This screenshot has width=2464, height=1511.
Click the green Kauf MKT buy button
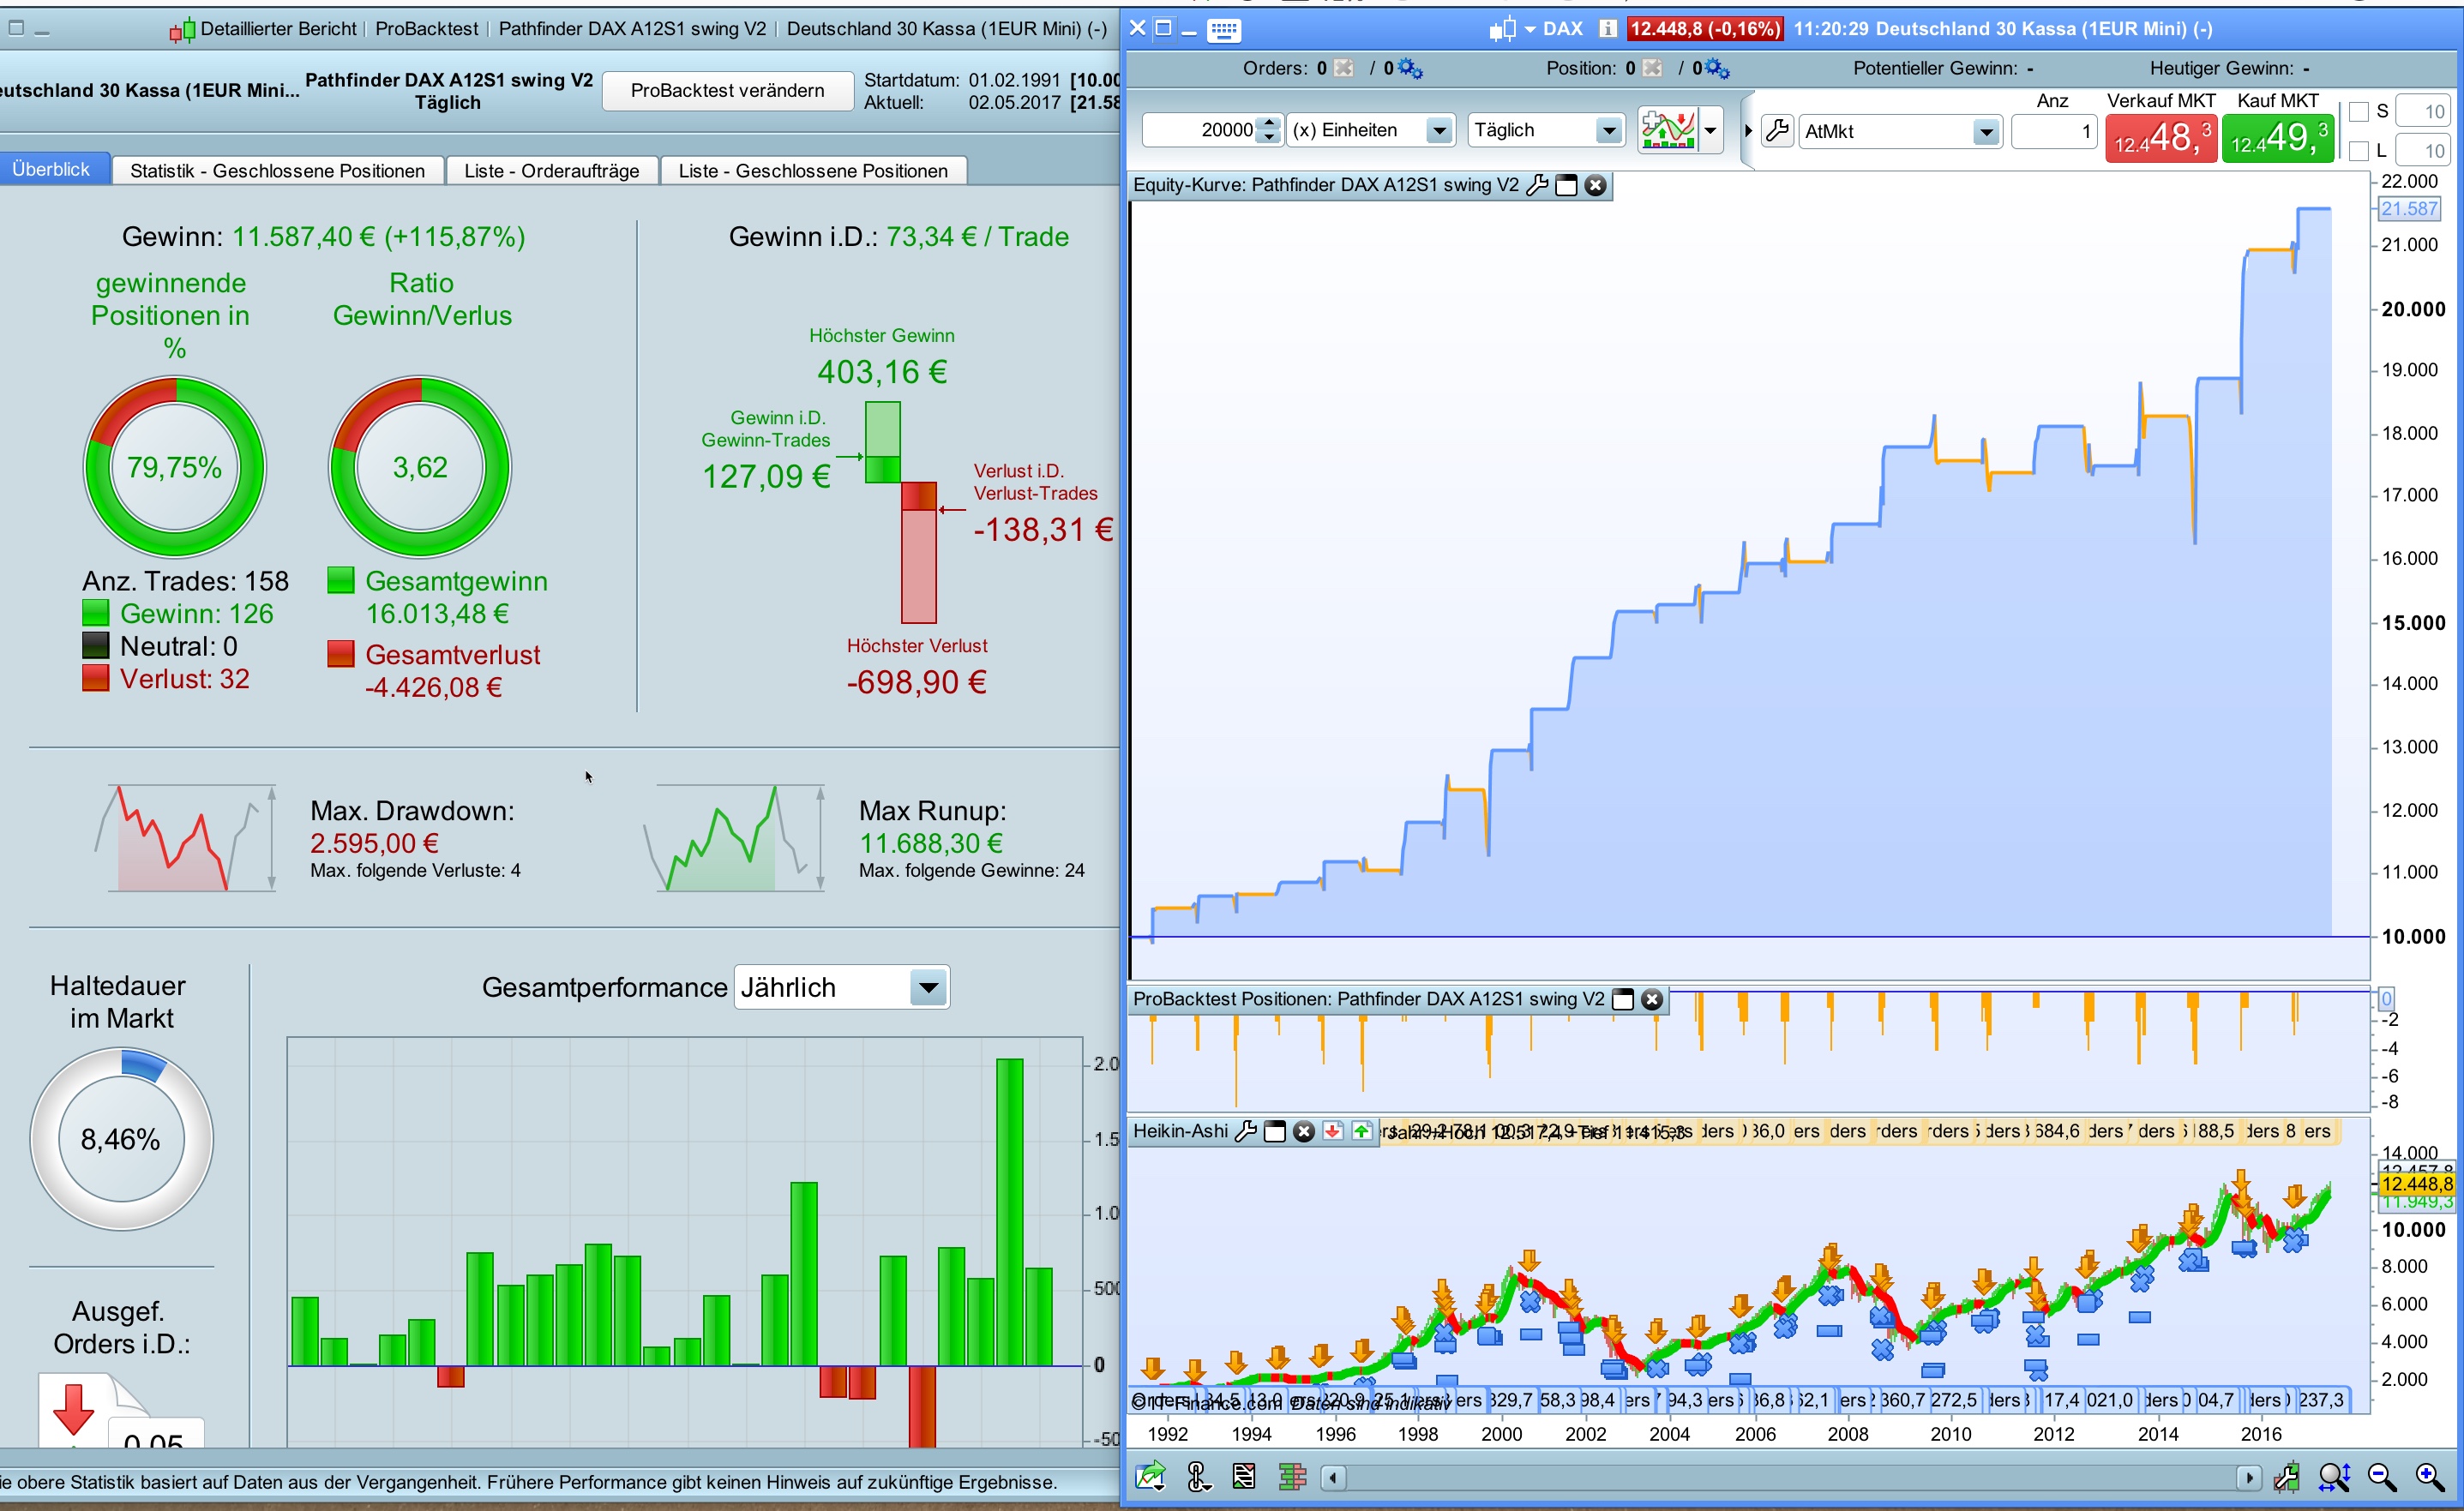2277,138
